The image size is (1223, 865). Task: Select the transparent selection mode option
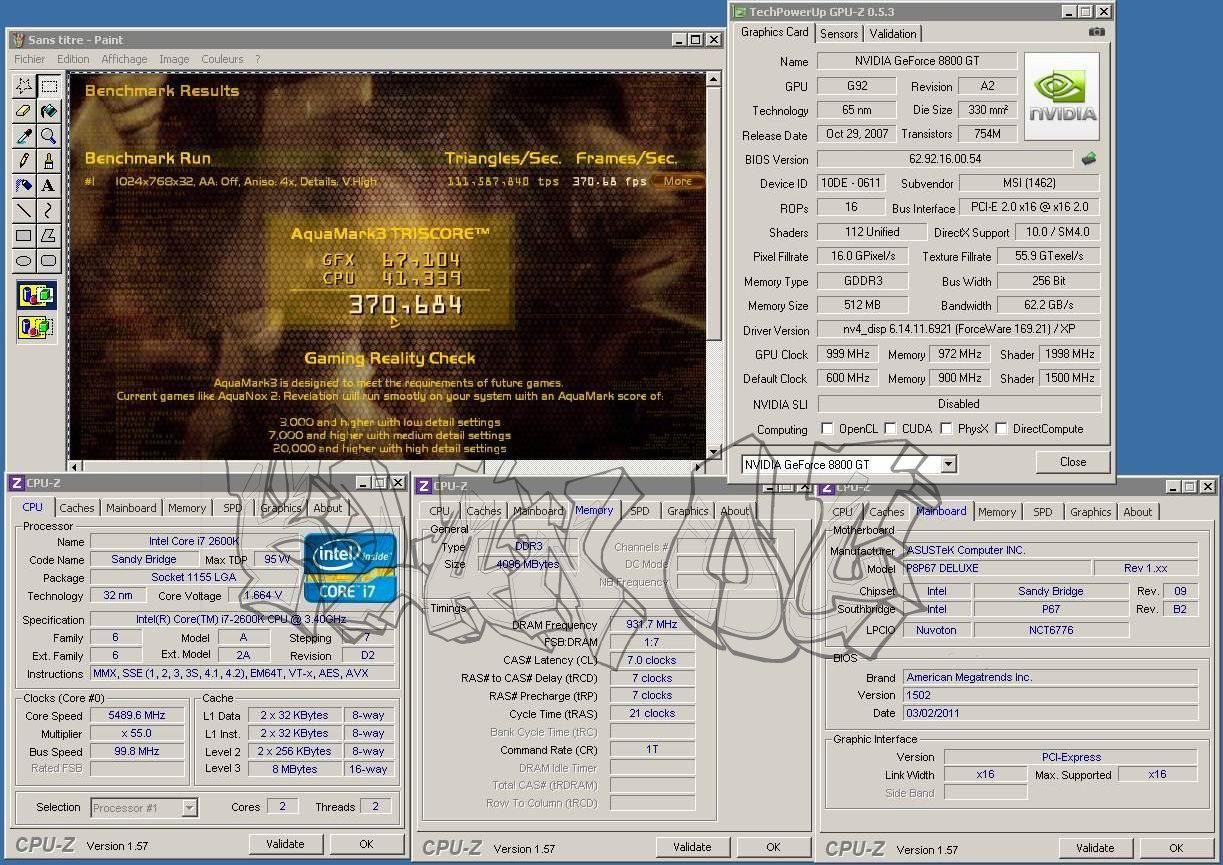[x=37, y=327]
